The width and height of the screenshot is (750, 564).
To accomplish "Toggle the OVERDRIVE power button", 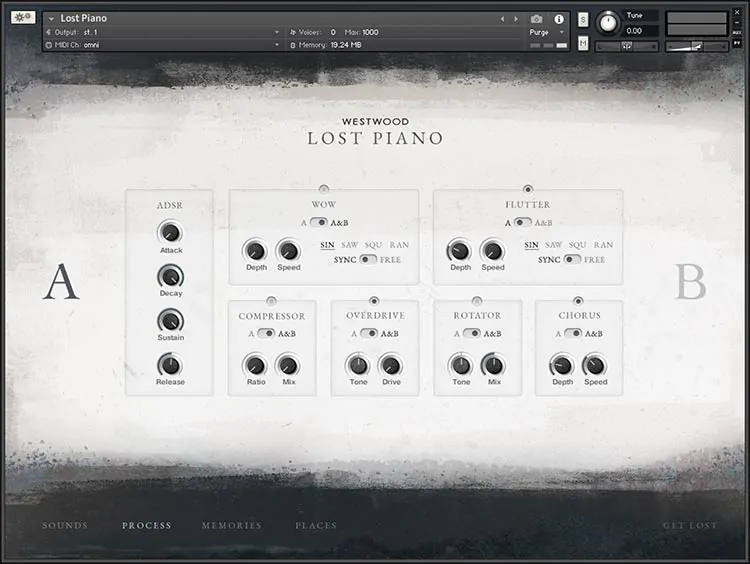I will pyautogui.click(x=374, y=301).
